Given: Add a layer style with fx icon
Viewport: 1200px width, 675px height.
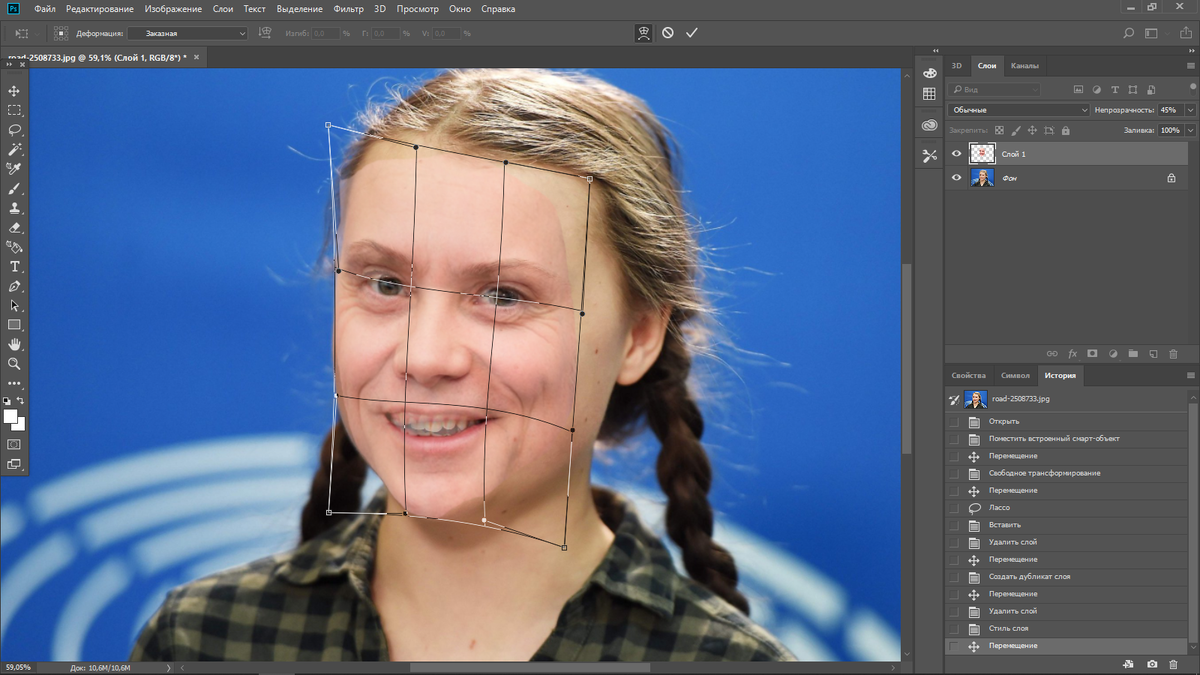Looking at the screenshot, I should 1073,353.
